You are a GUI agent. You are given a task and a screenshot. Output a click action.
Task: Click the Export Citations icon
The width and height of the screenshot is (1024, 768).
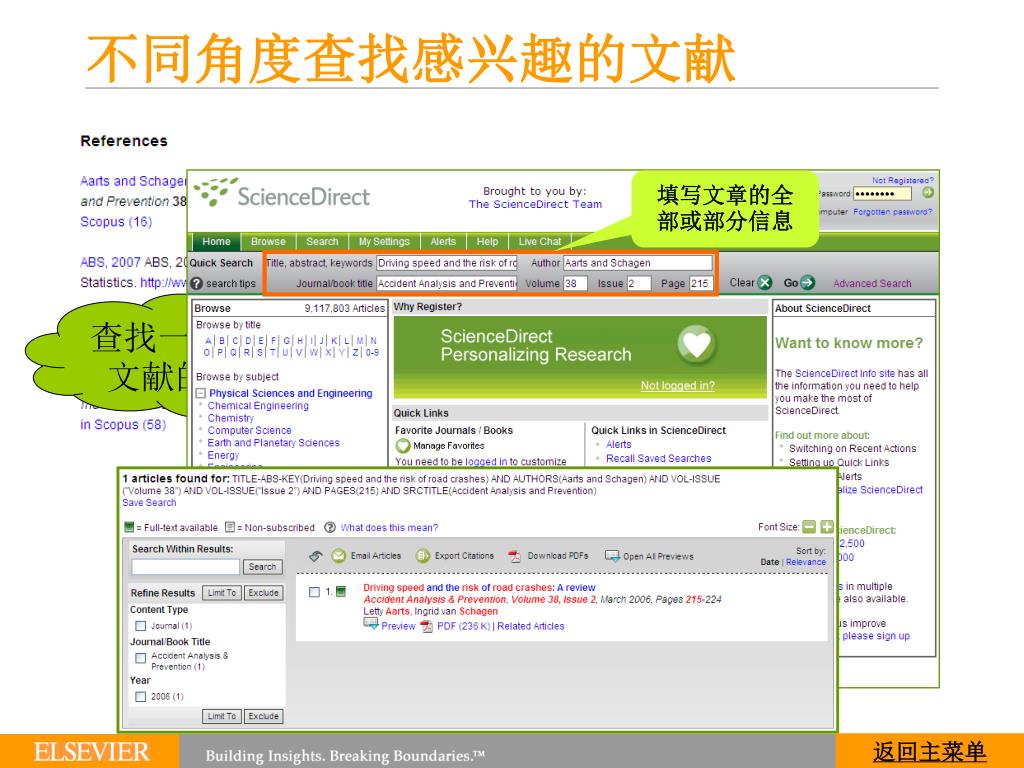tap(423, 556)
